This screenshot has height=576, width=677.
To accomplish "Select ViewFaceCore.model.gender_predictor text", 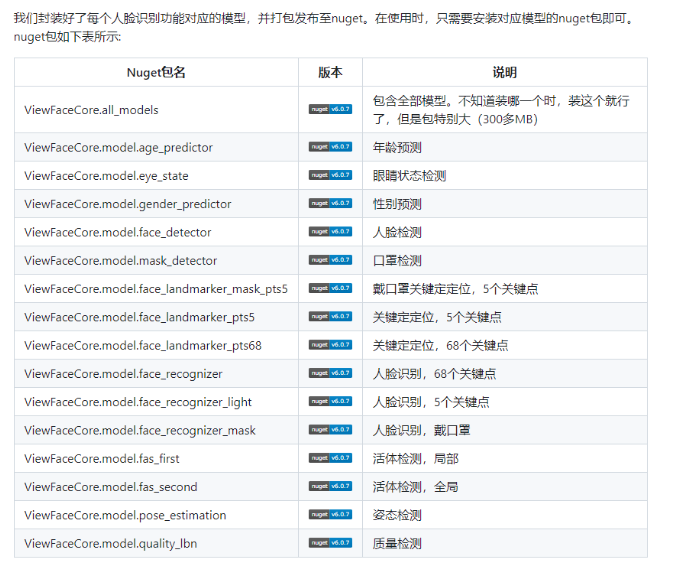I will 128,204.
